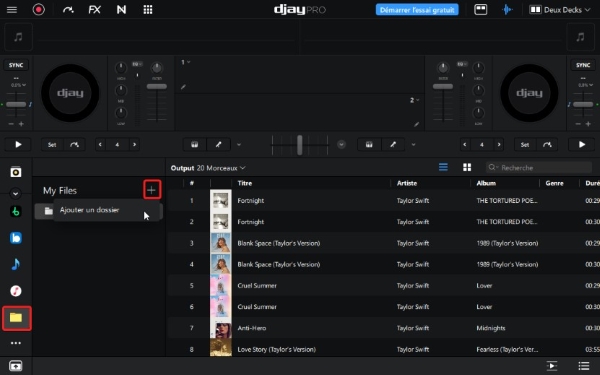Screen dimensions: 600x375
Task: Click the deck 1 pencil edit icon
Action: point(183,87)
